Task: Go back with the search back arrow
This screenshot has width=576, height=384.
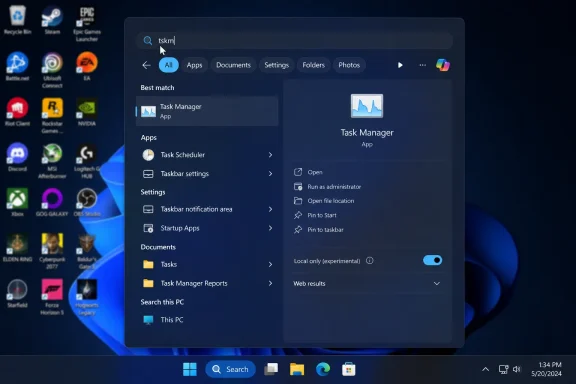Action: [x=146, y=65]
